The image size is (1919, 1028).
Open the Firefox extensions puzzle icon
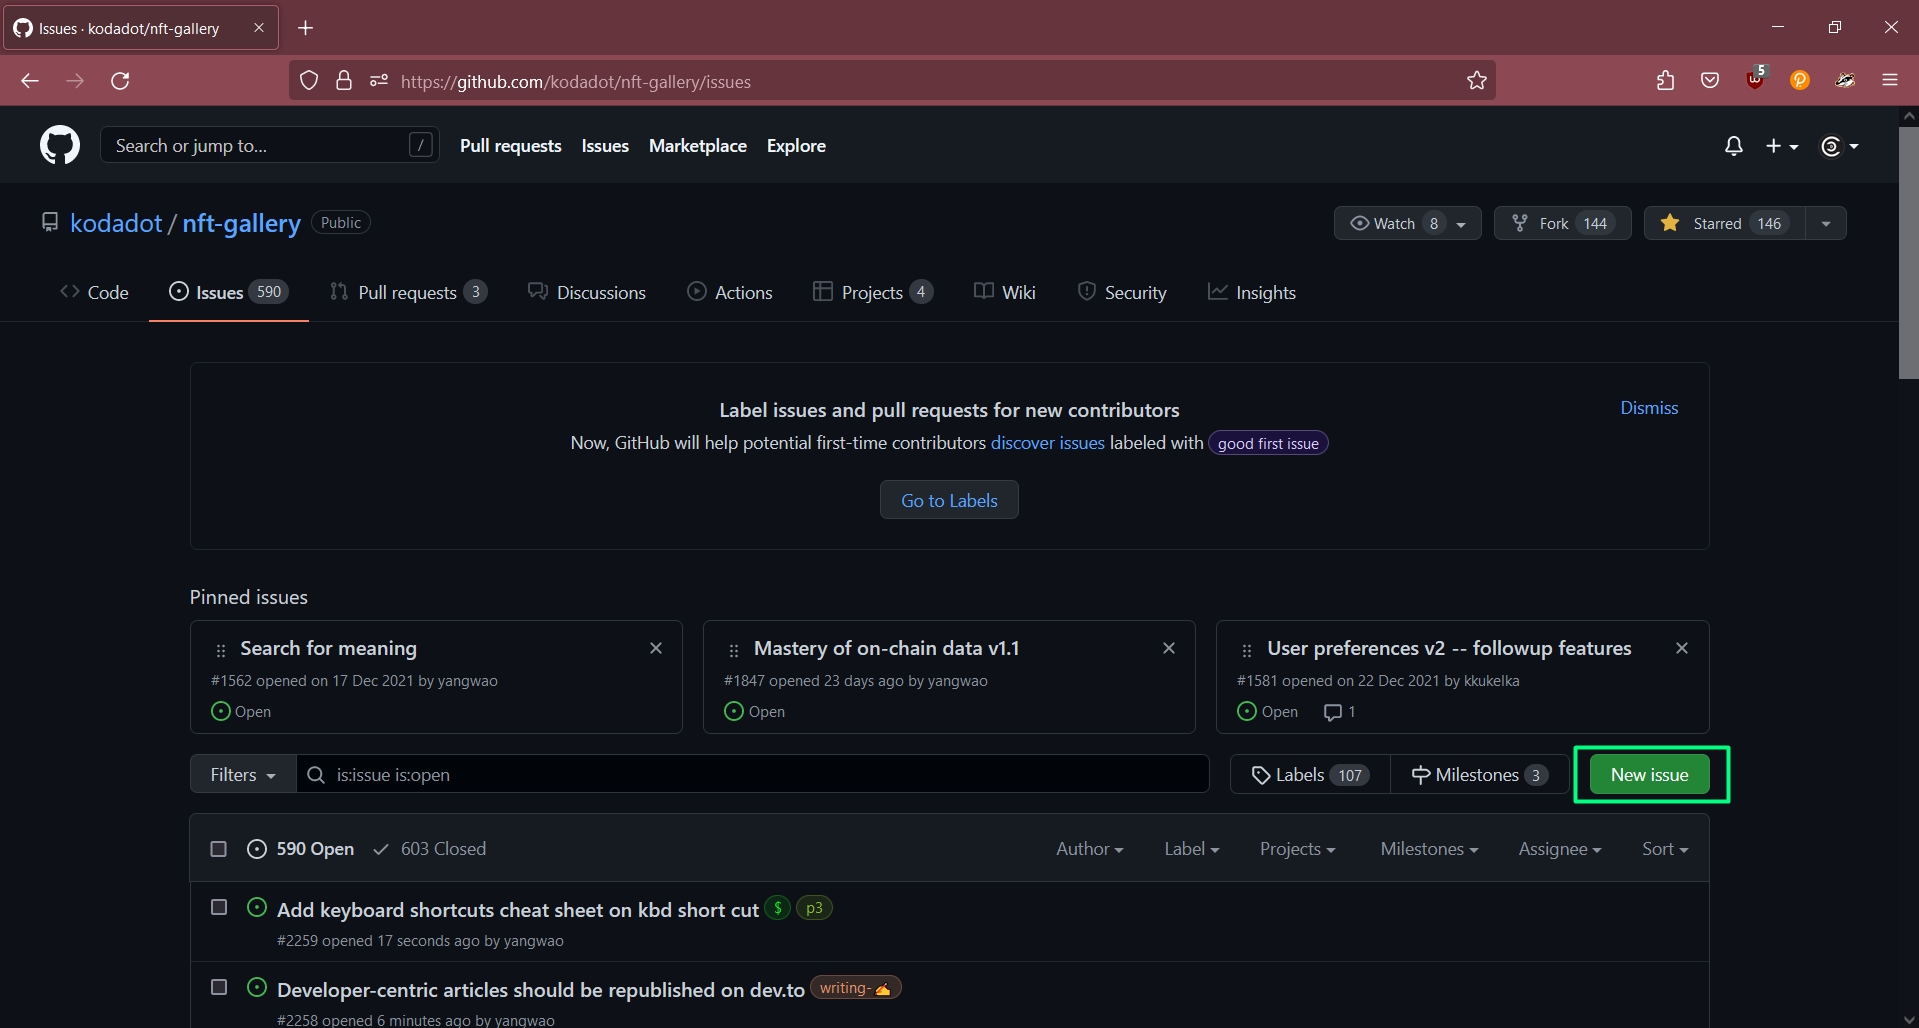point(1665,81)
